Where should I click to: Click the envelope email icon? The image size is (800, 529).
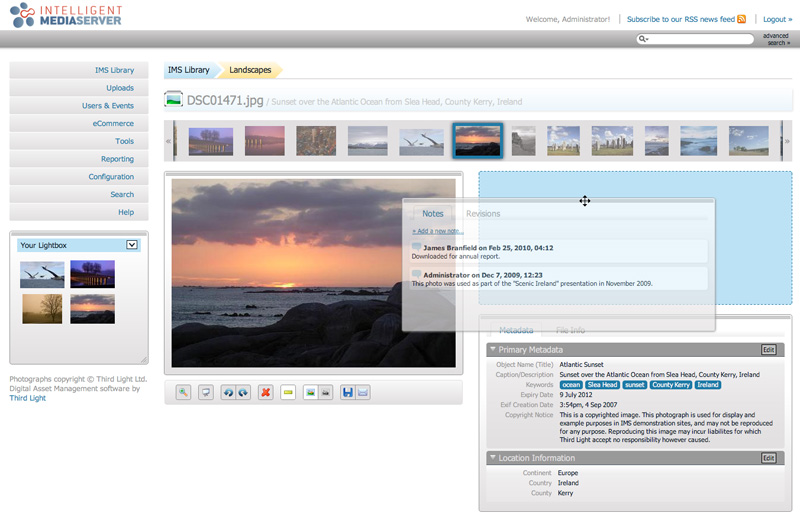click(363, 392)
